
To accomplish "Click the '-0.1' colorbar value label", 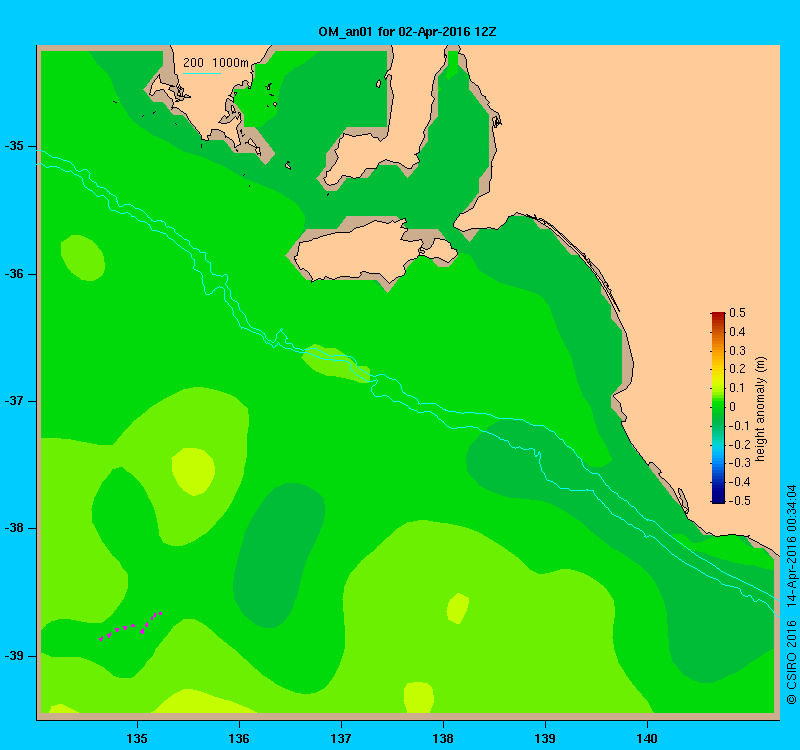I will (x=738, y=426).
